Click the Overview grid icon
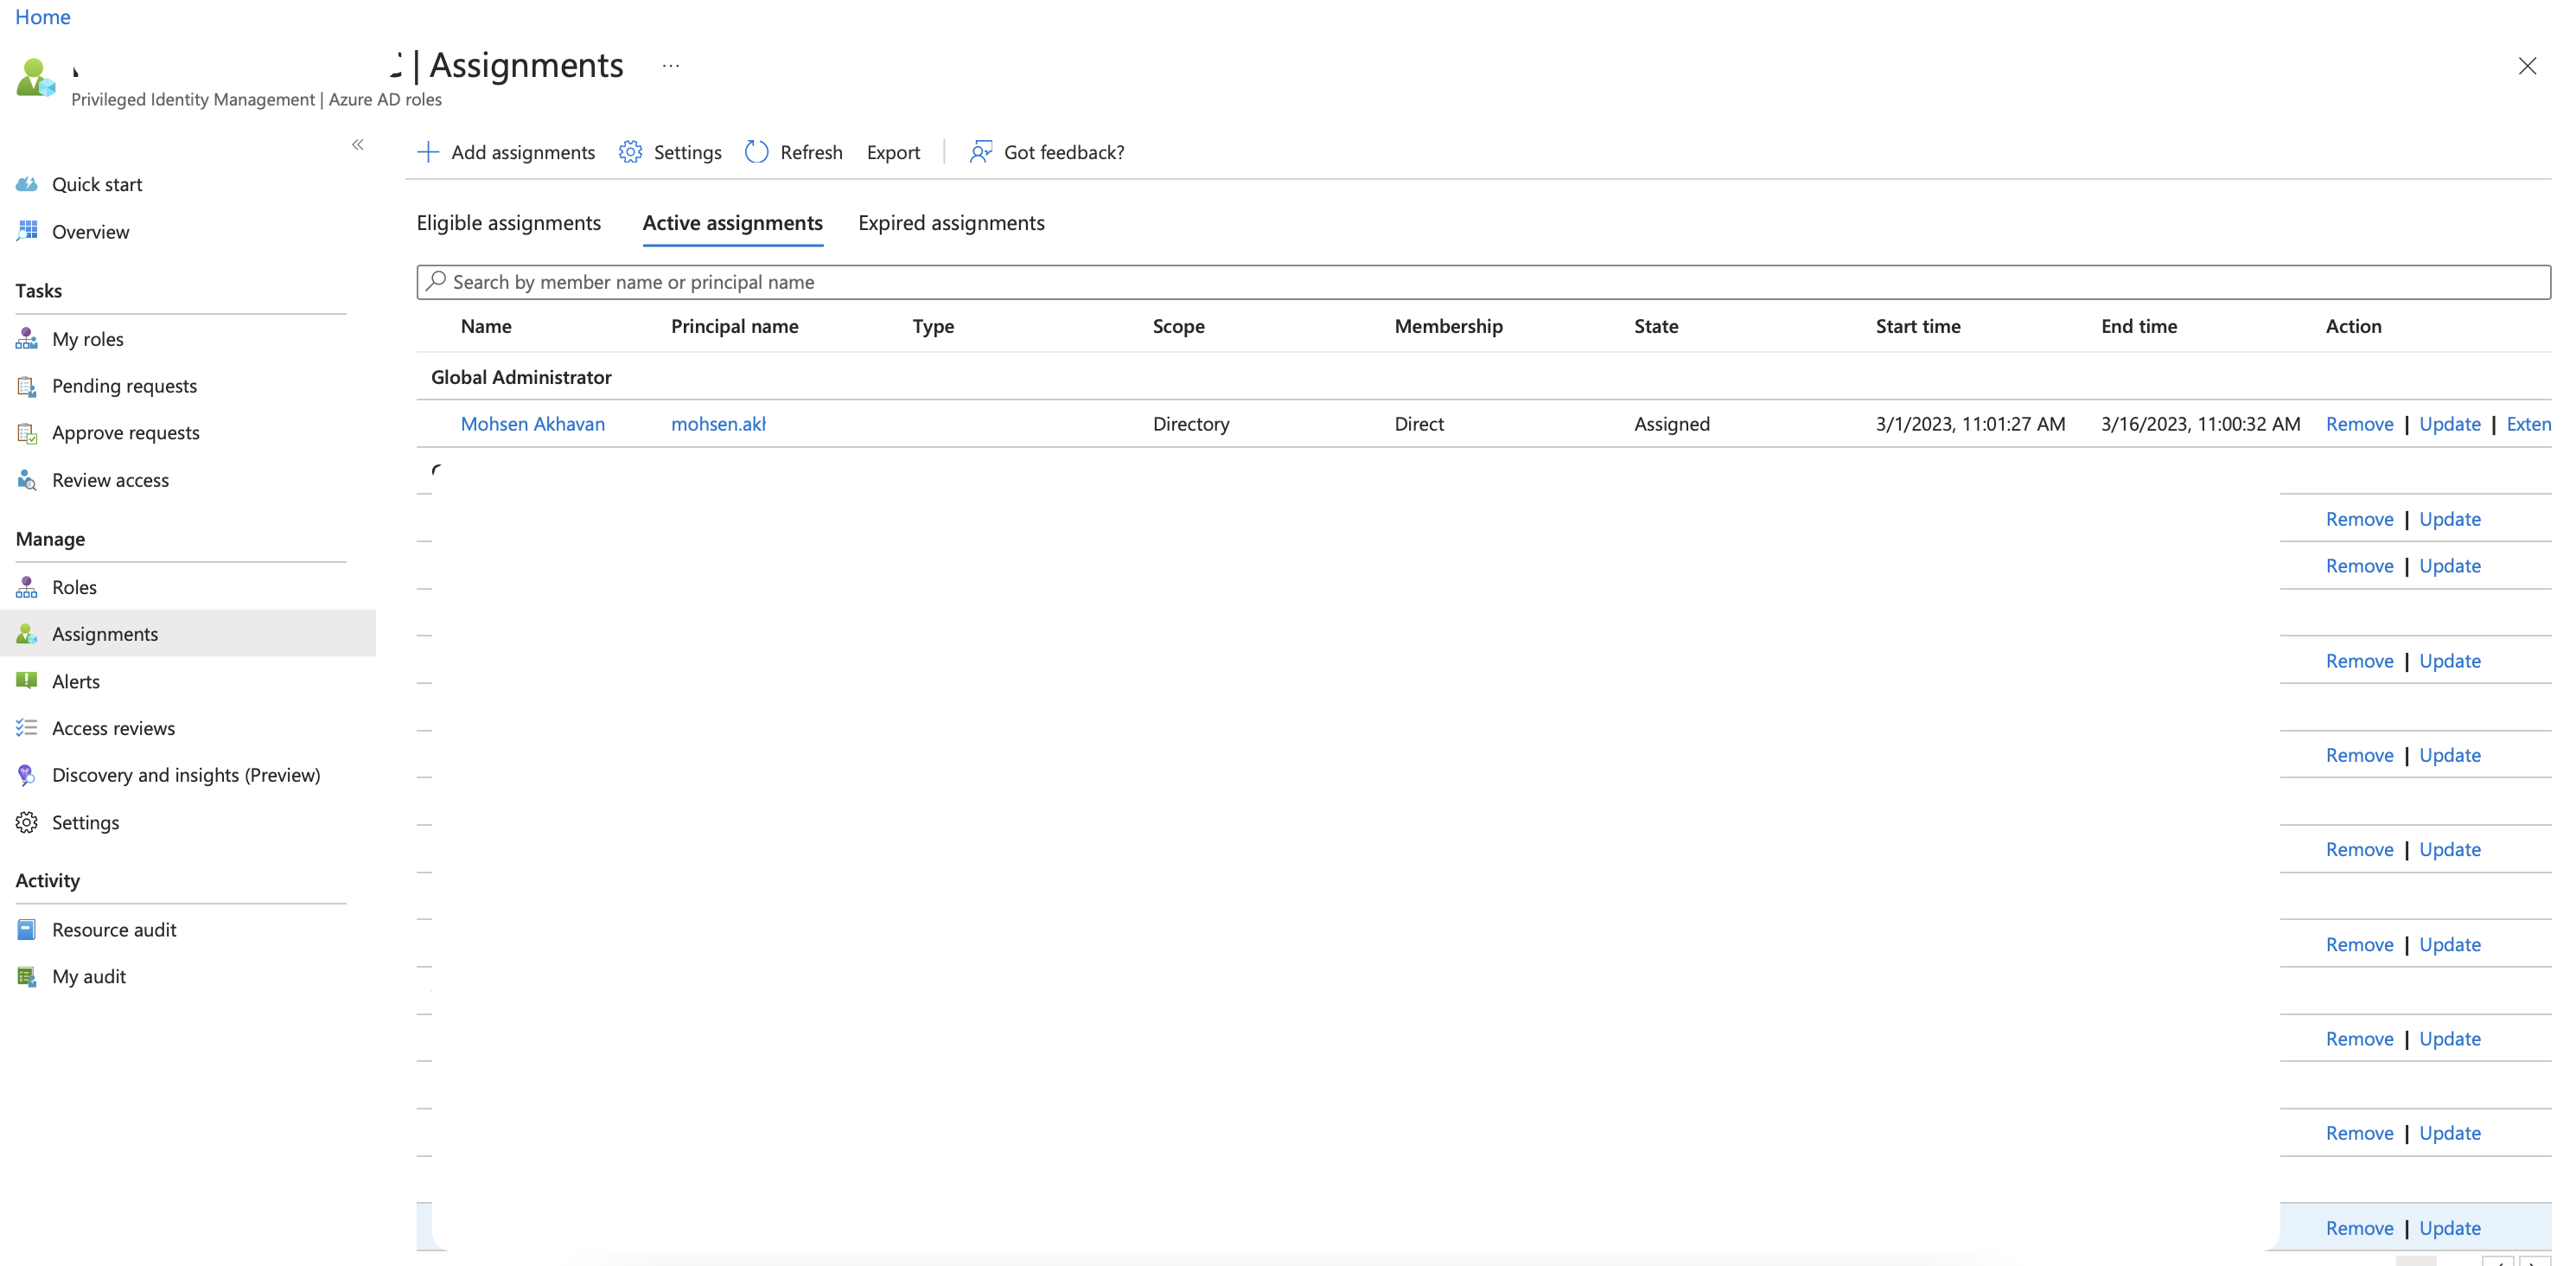Viewport: 2576px width, 1266px height. click(27, 231)
